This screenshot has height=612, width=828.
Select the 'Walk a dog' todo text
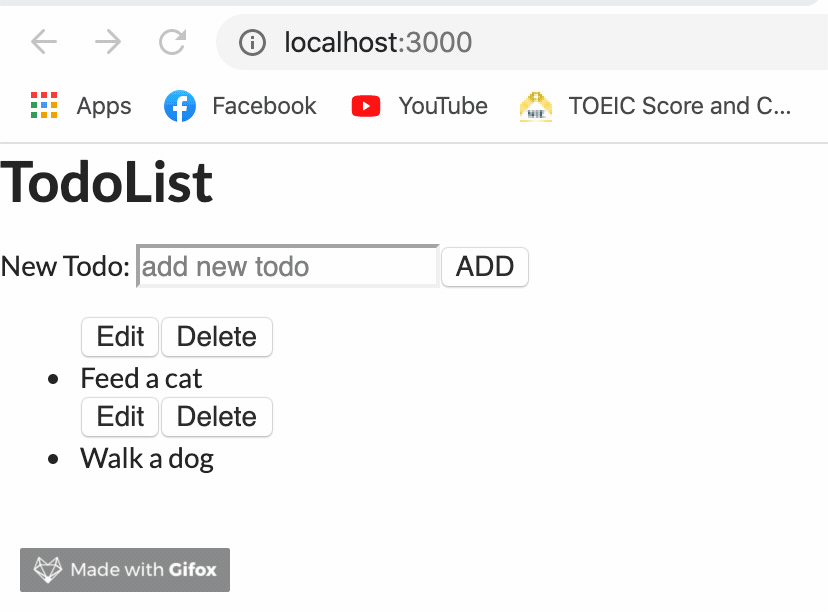(146, 458)
